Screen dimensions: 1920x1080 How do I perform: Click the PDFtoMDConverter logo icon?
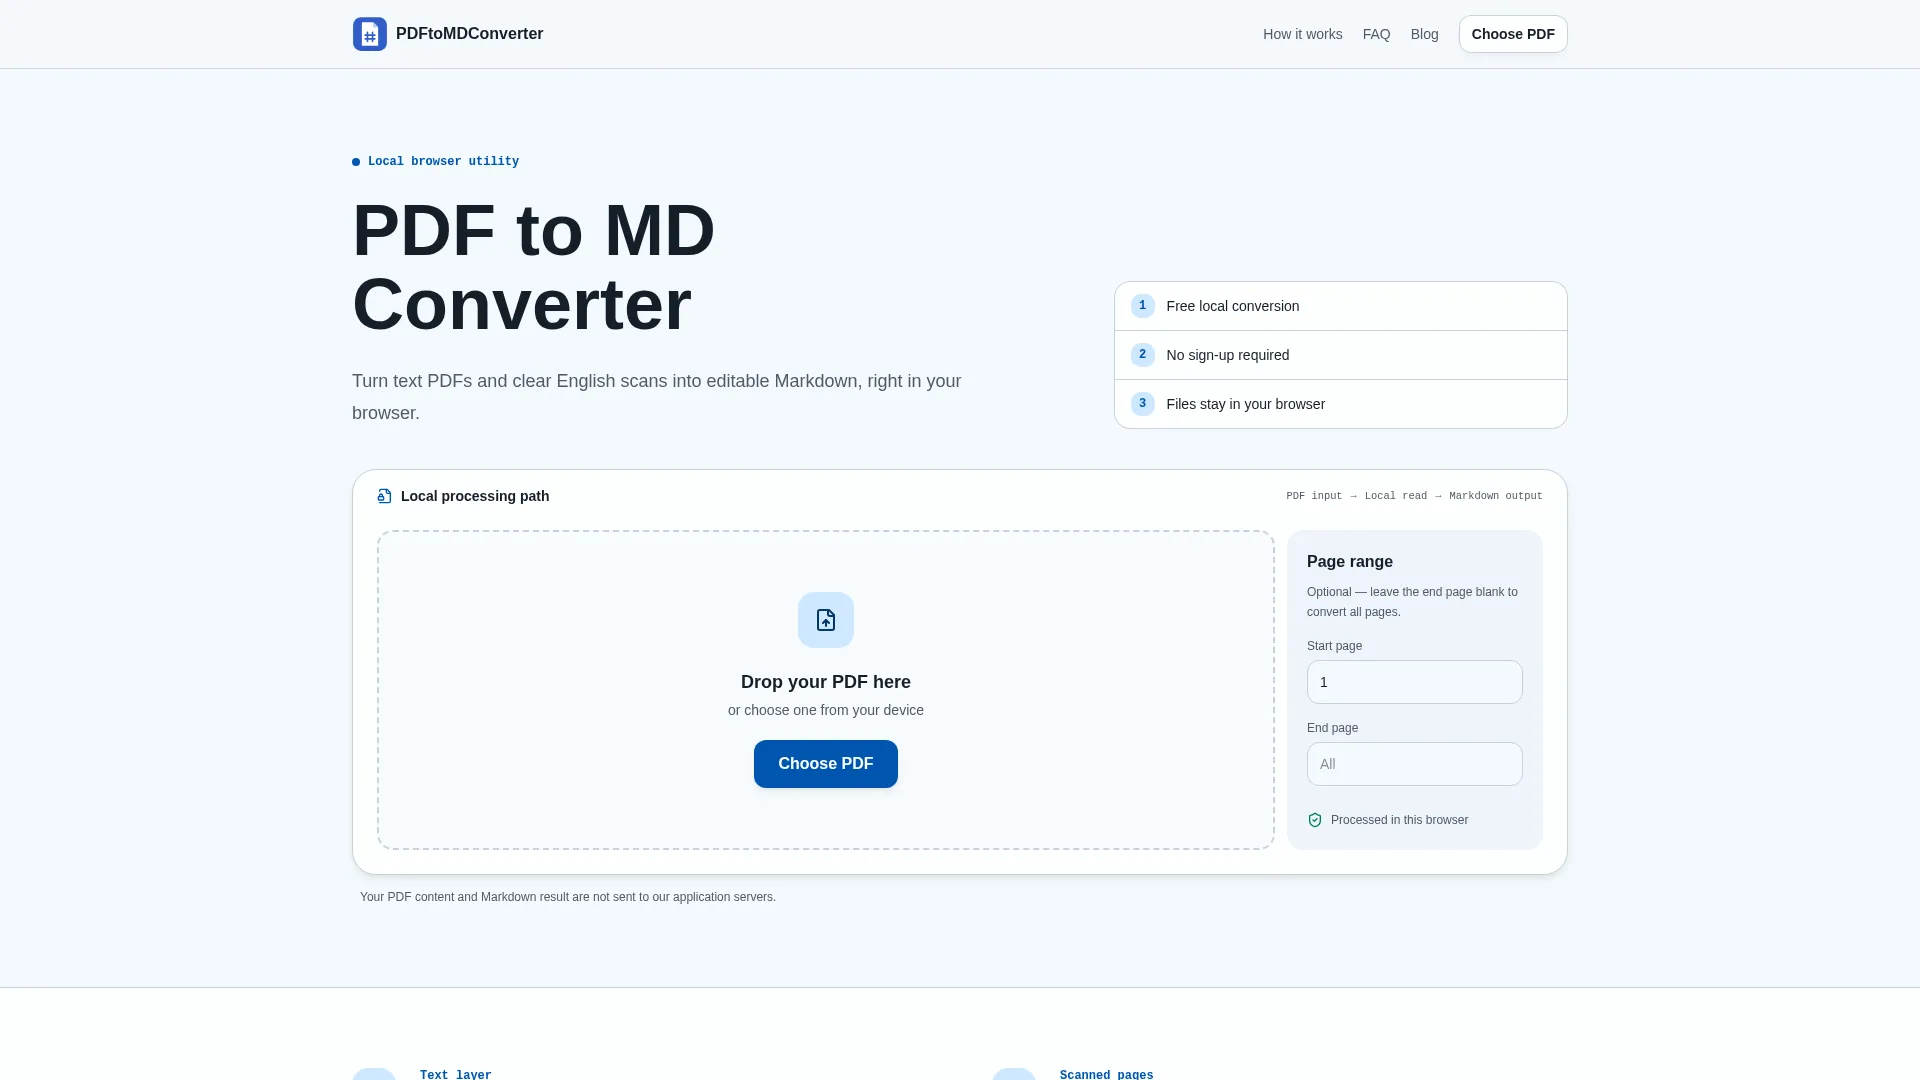point(369,34)
